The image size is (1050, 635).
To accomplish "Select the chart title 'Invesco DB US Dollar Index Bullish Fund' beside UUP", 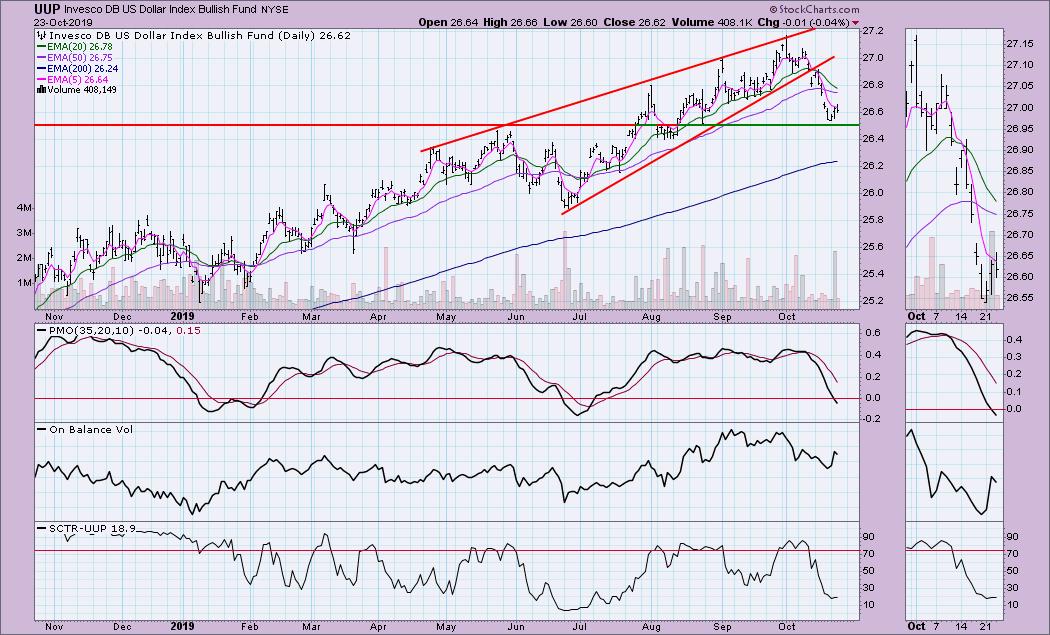I will click(160, 10).
